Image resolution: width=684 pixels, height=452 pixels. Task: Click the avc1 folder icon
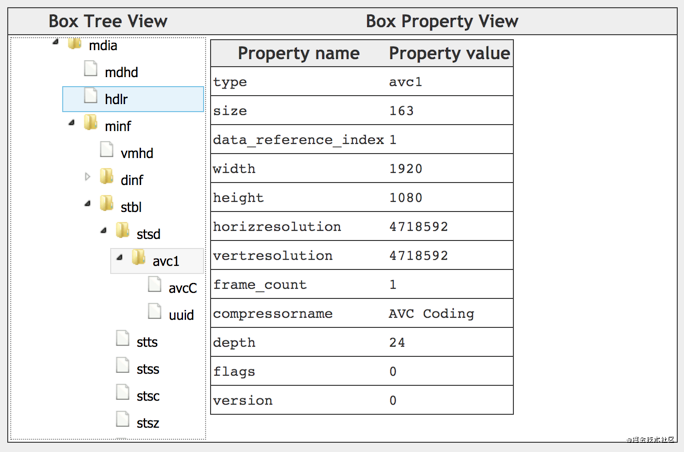tap(139, 257)
